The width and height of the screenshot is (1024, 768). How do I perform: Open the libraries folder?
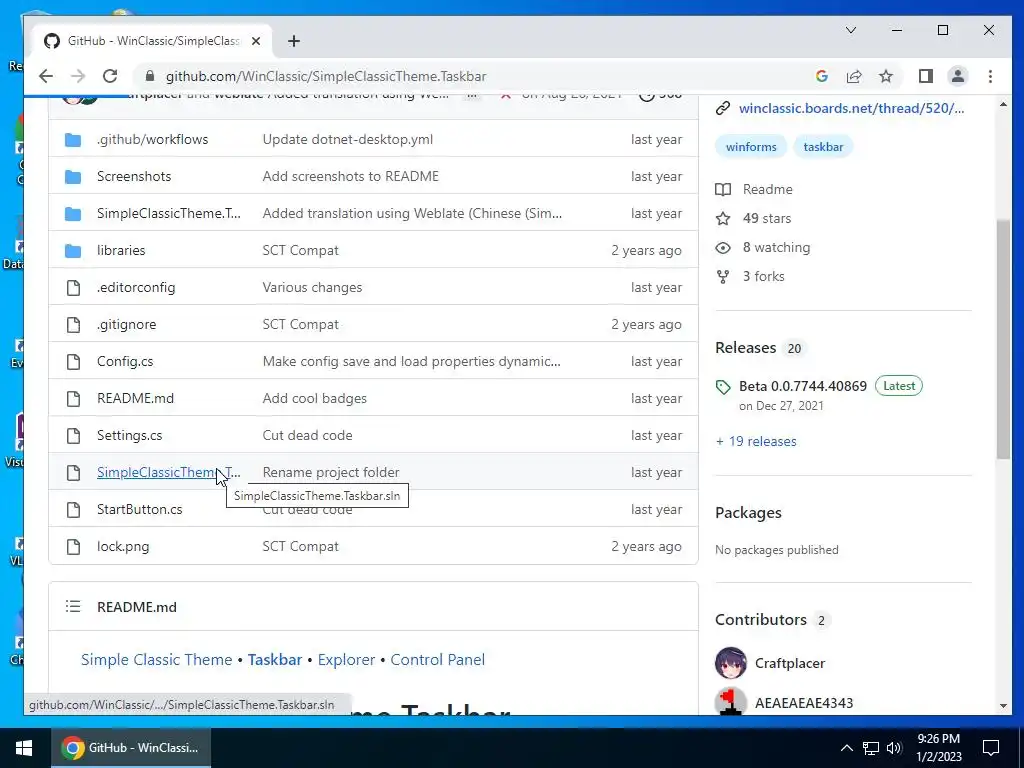pyautogui.click(x=121, y=250)
